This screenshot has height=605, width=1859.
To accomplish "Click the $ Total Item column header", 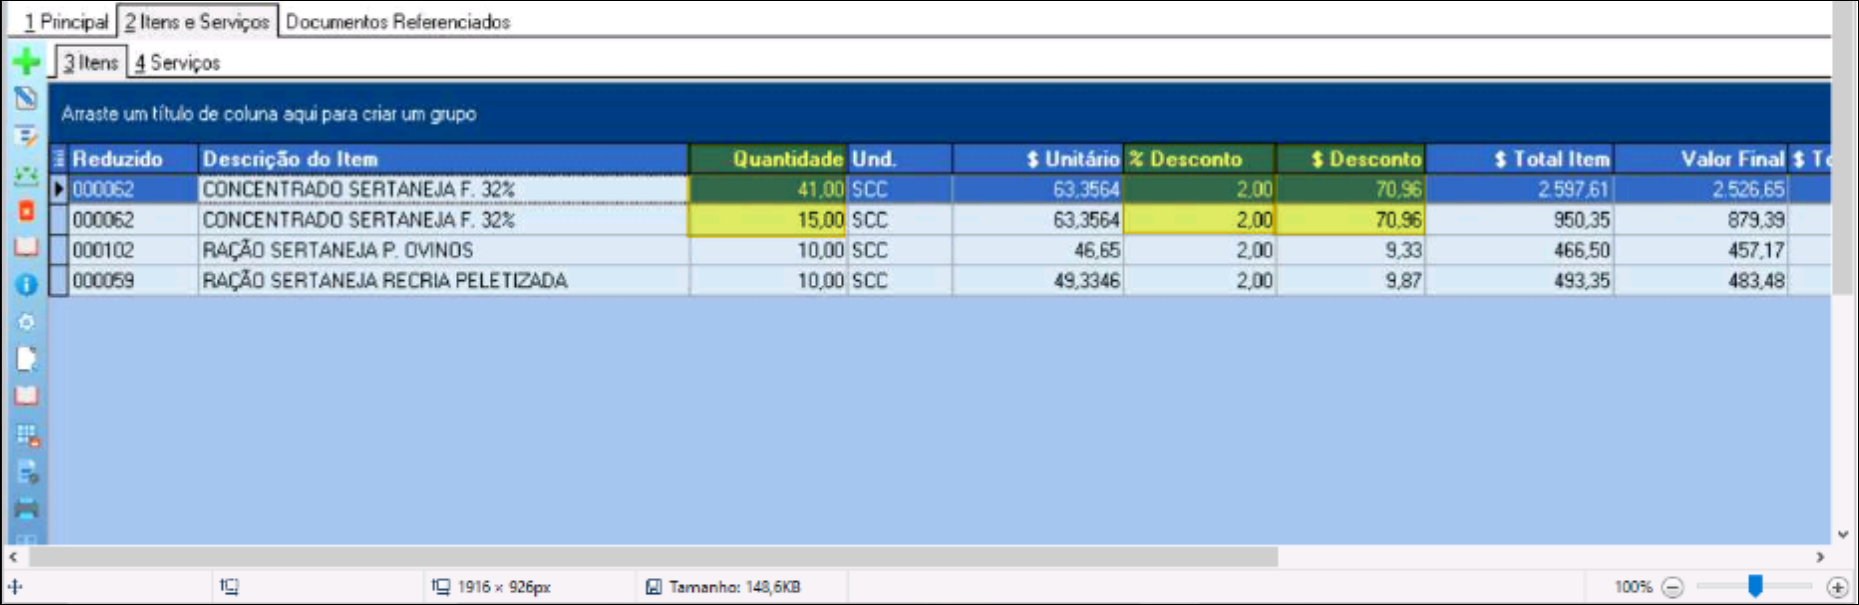I will [1520, 159].
